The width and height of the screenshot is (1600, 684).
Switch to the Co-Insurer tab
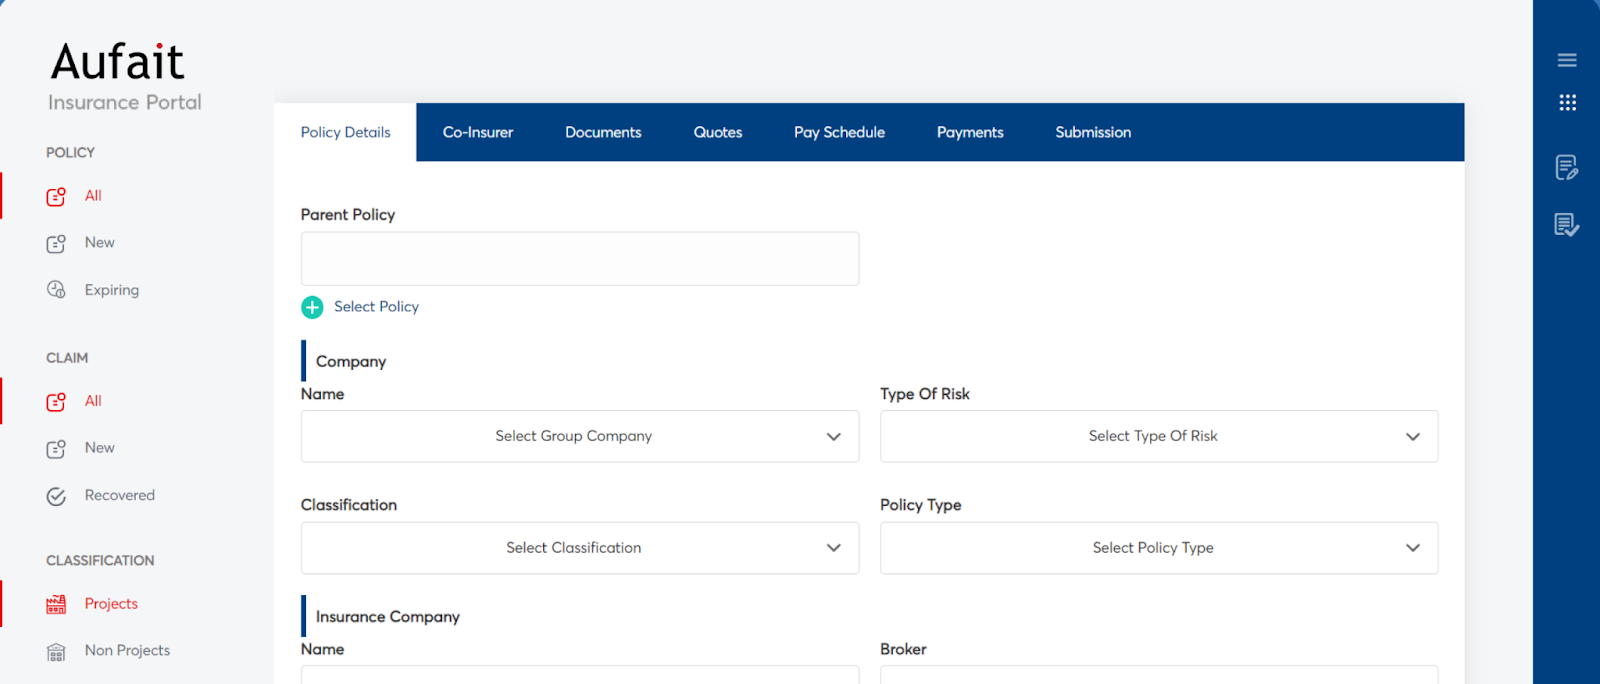[478, 132]
